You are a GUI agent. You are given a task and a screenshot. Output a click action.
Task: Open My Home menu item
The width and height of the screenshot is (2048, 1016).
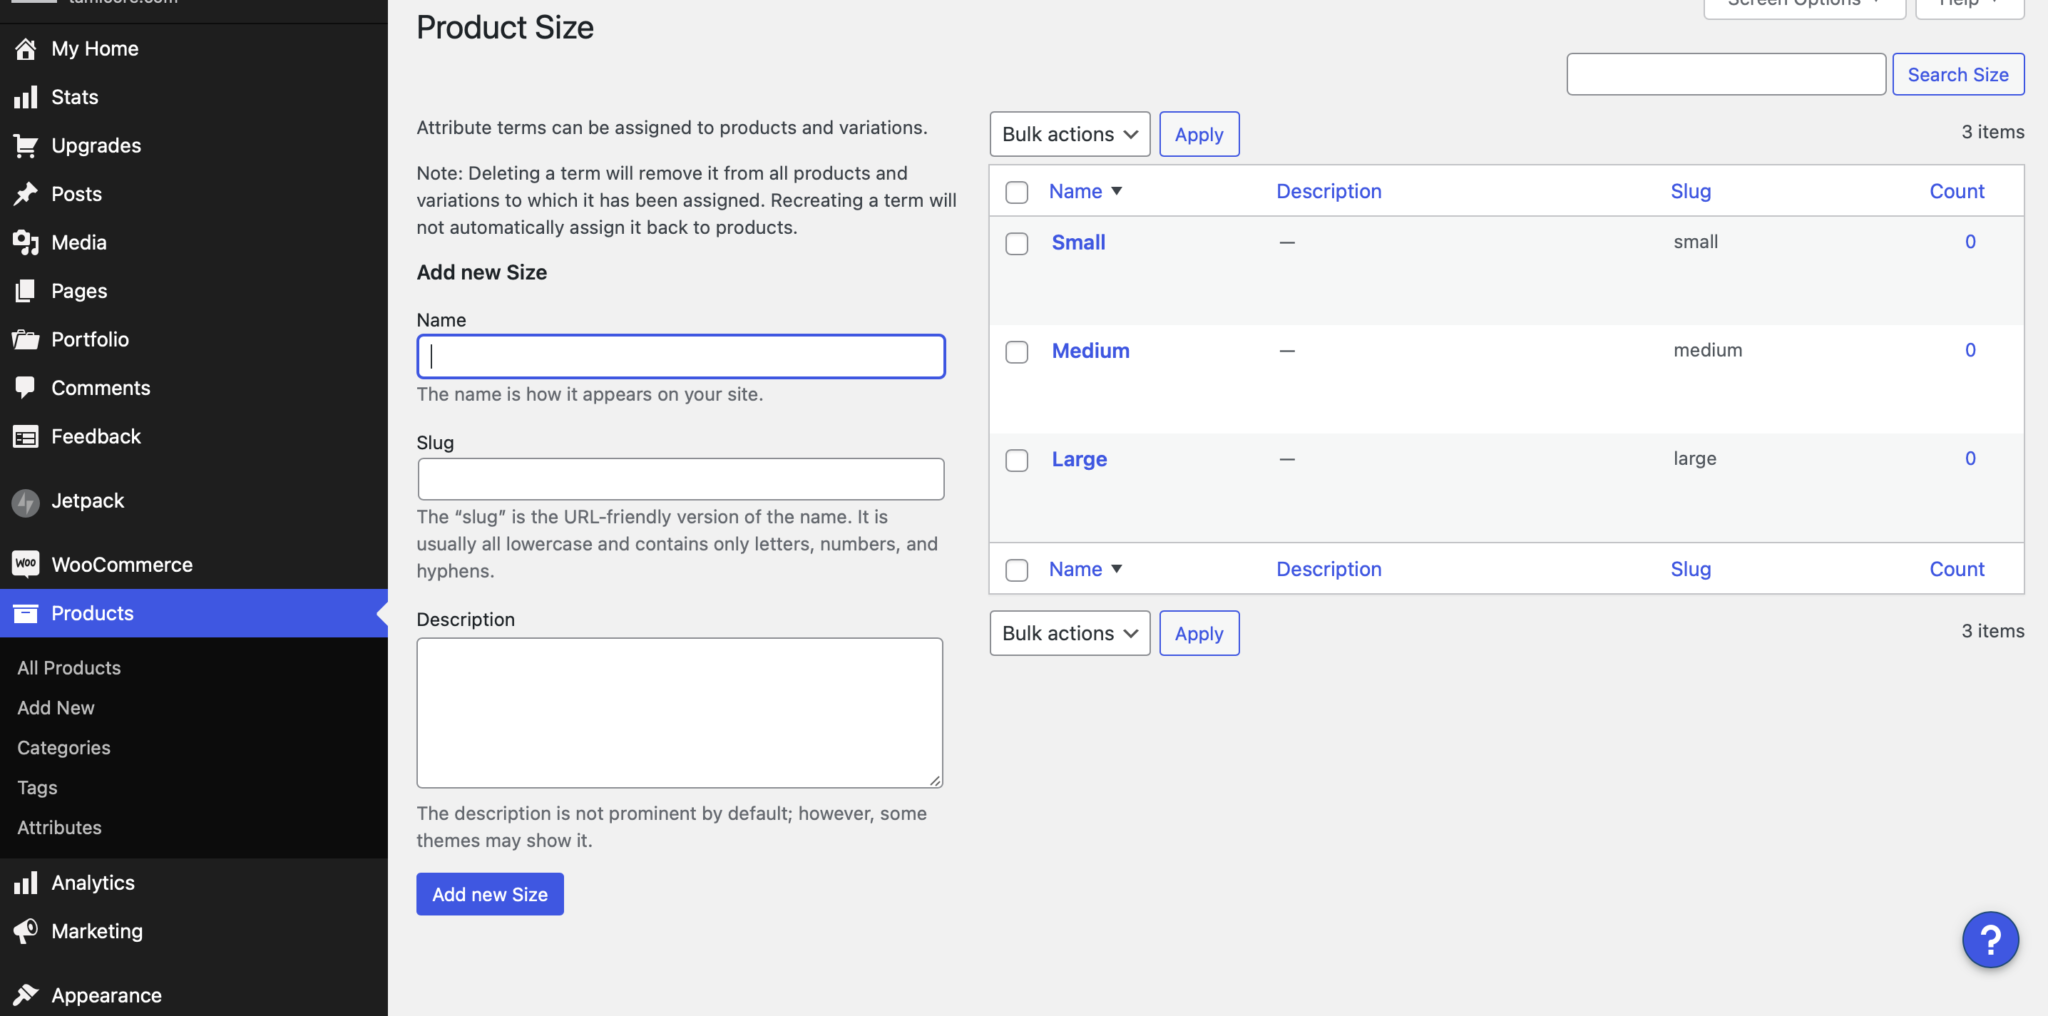pyautogui.click(x=194, y=49)
